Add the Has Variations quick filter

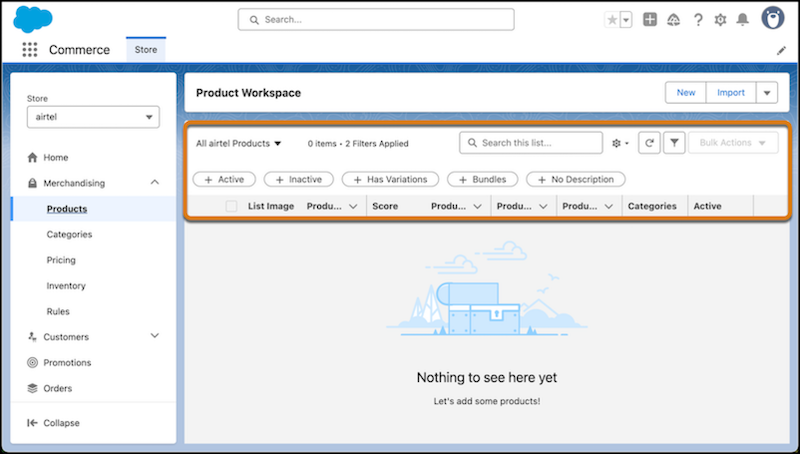390,180
